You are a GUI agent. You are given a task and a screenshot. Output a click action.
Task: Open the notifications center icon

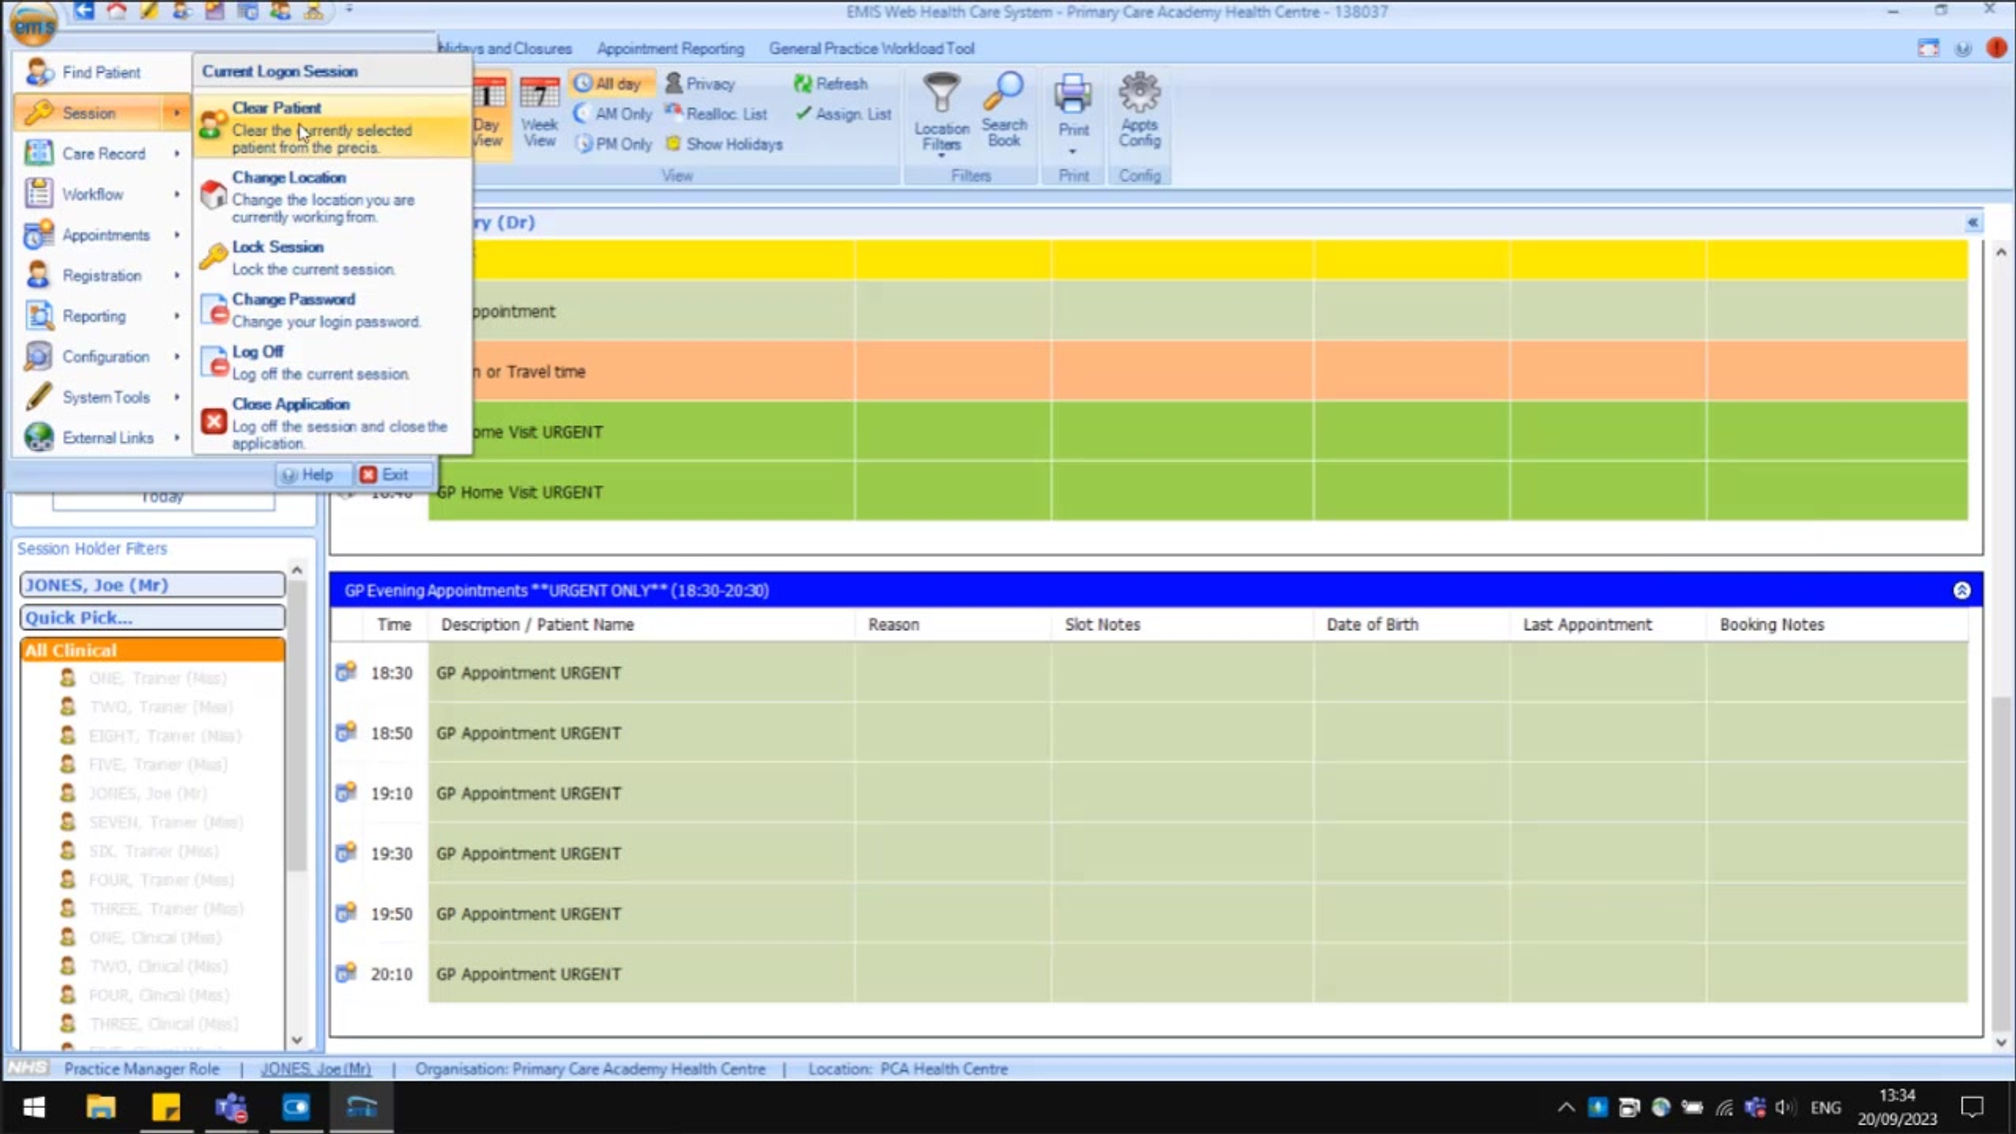[x=1972, y=1107]
